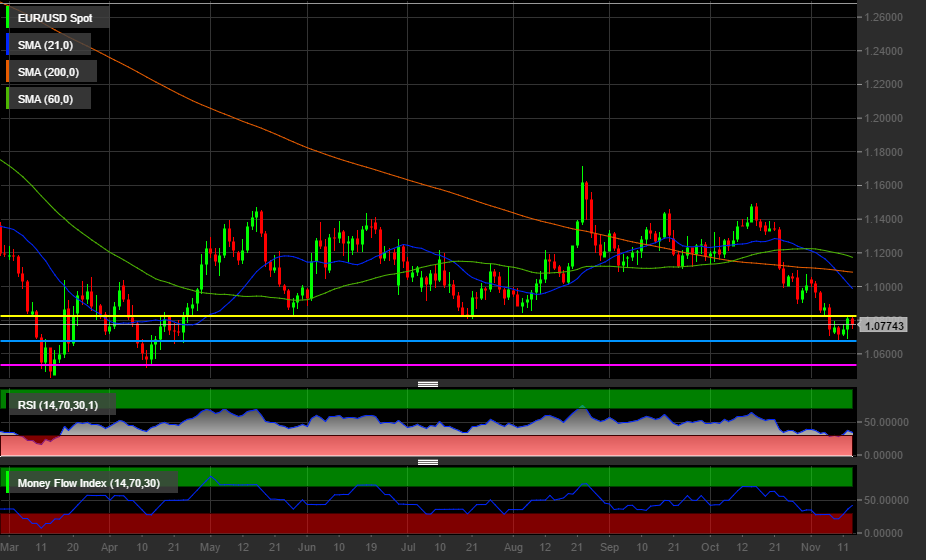This screenshot has height=560, width=926.
Task: Grab the divider handle above RSI pane
Action: coord(428,384)
